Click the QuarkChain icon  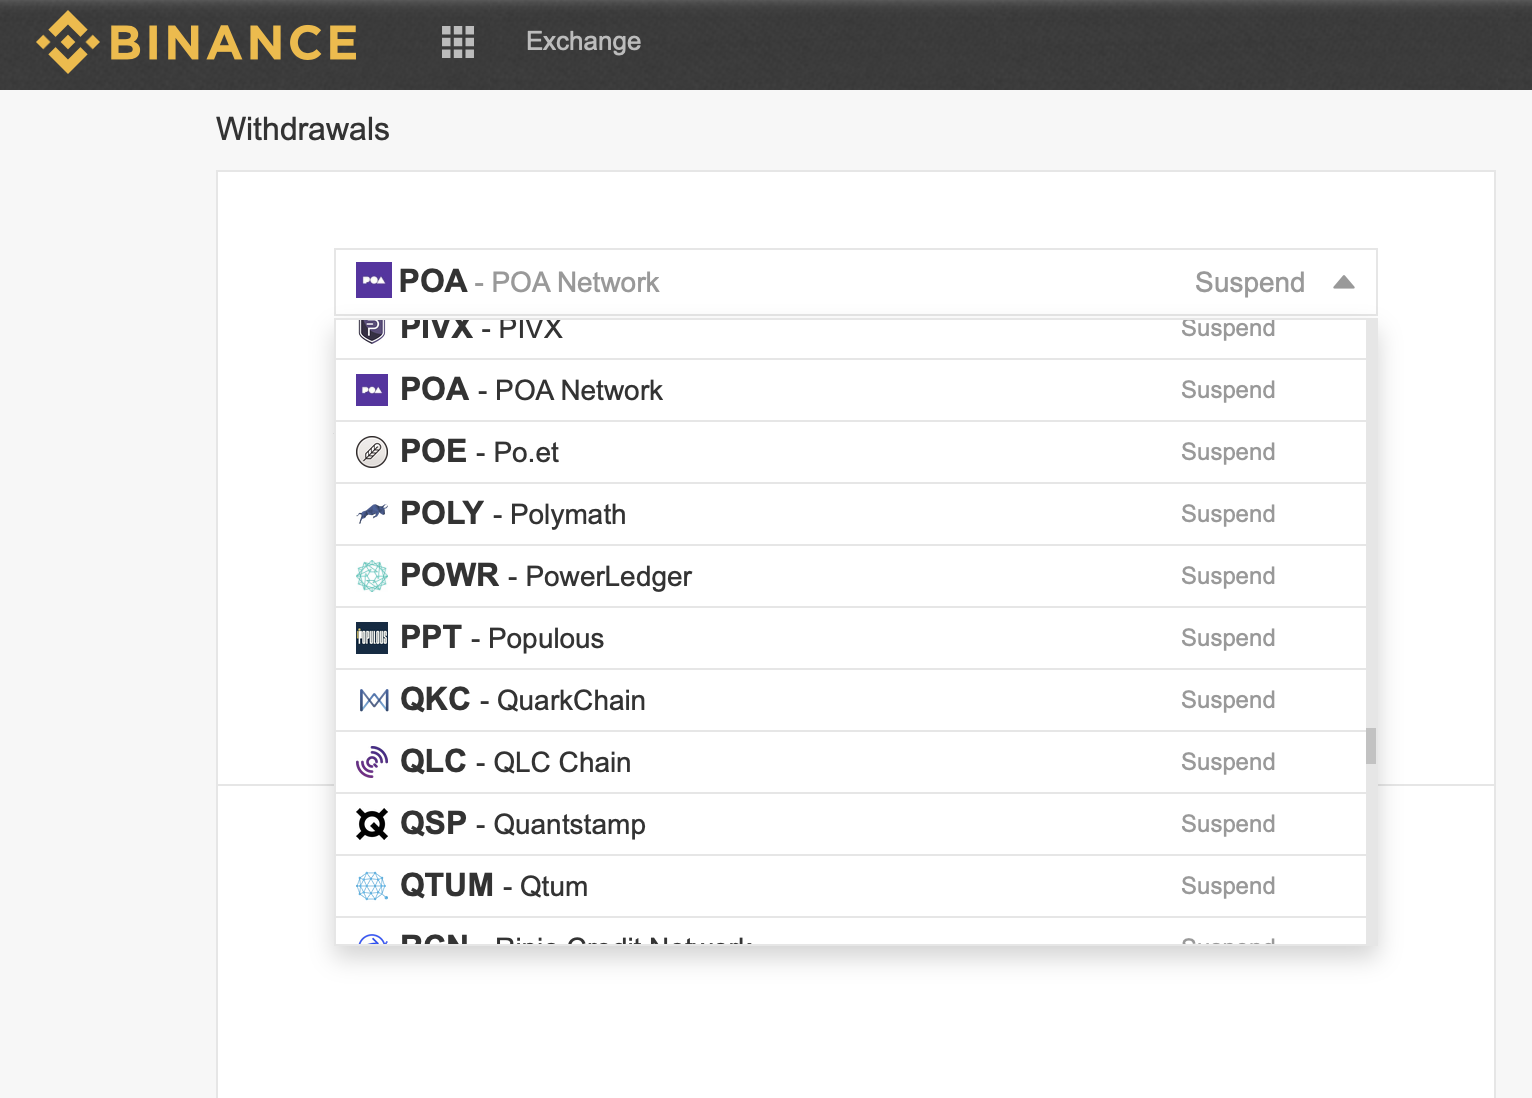[x=371, y=699]
